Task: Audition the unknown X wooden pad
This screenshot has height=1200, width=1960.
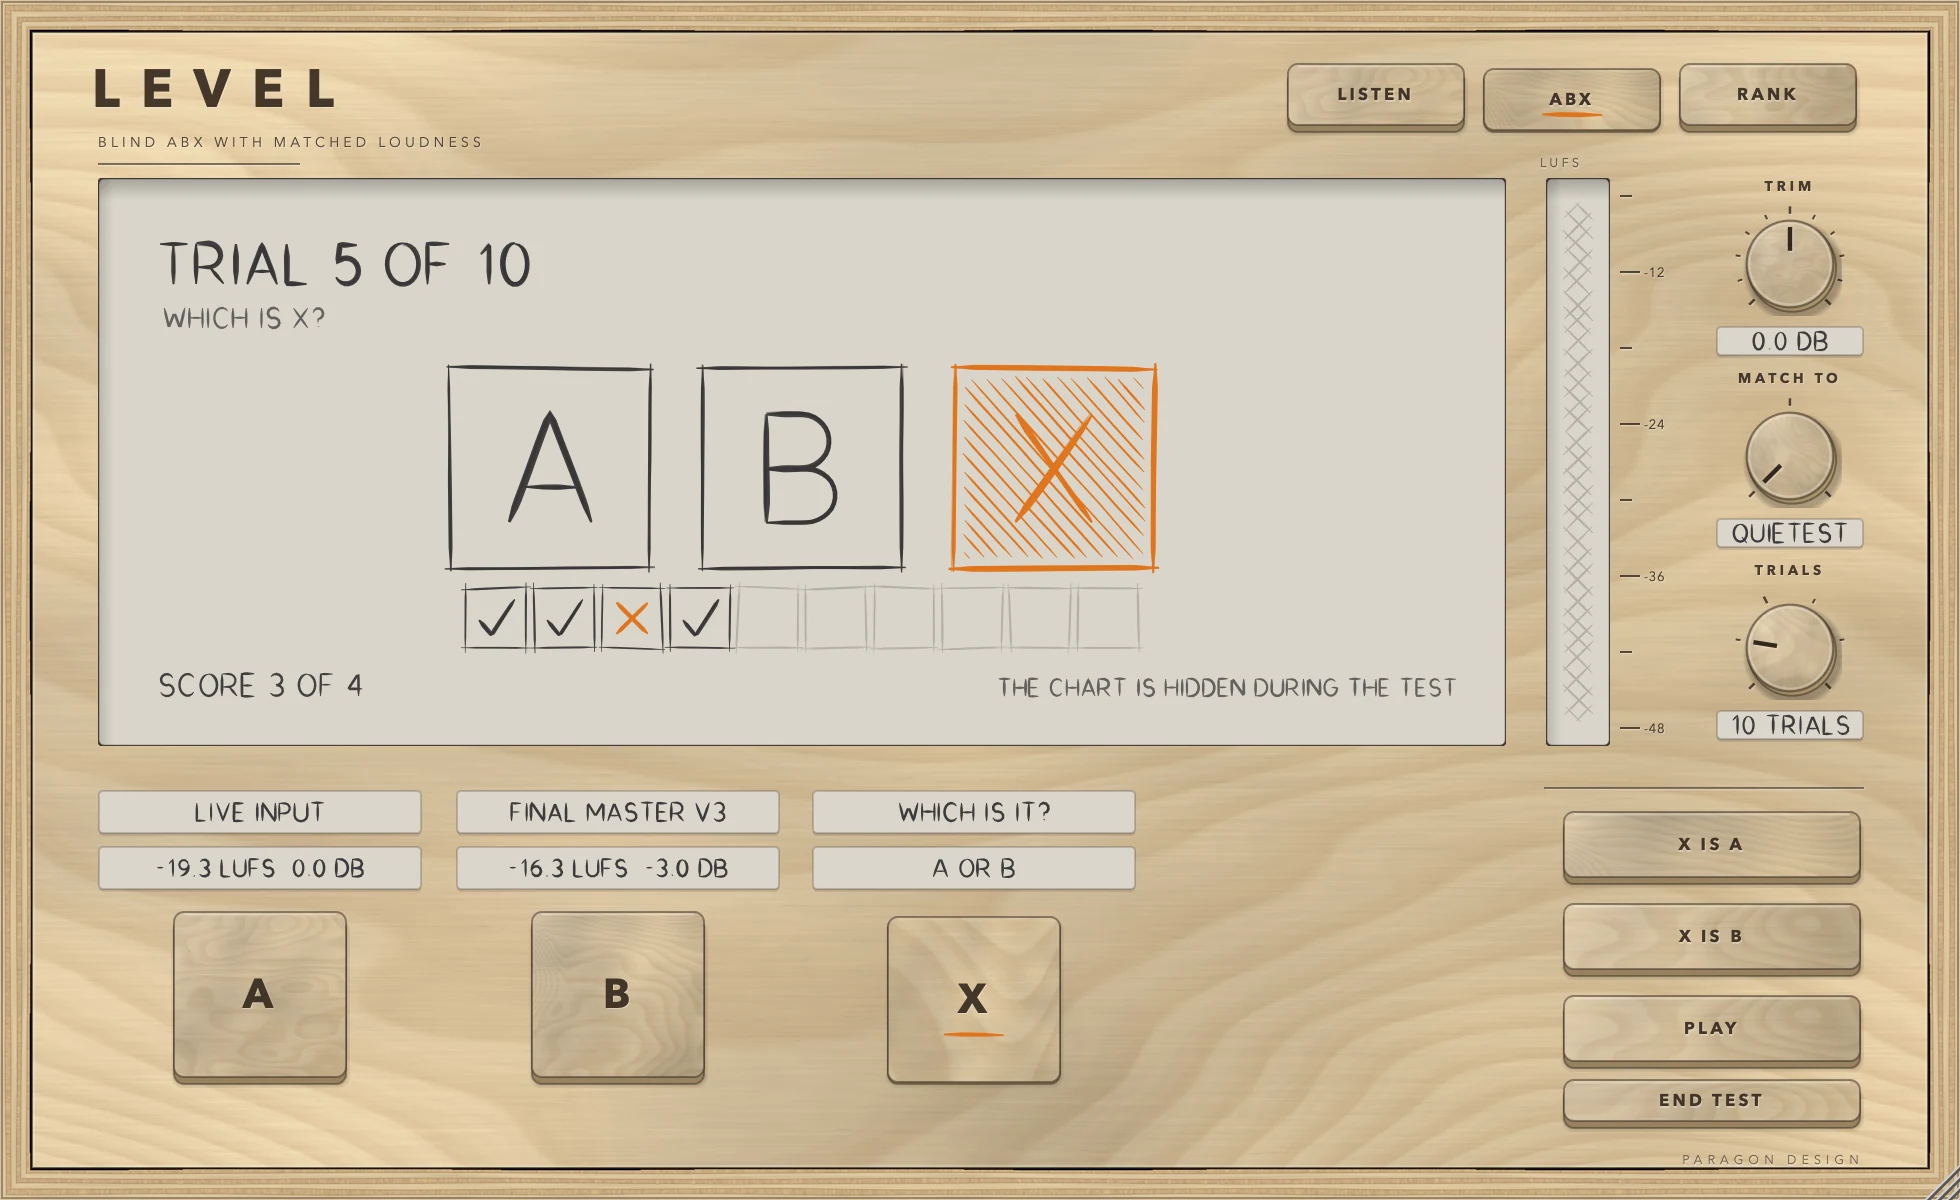Action: click(x=973, y=999)
